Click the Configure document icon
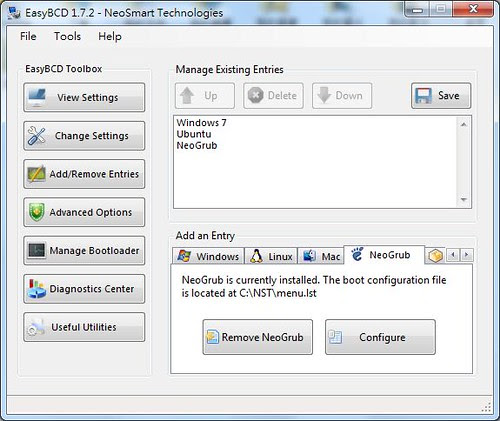 tap(335, 337)
